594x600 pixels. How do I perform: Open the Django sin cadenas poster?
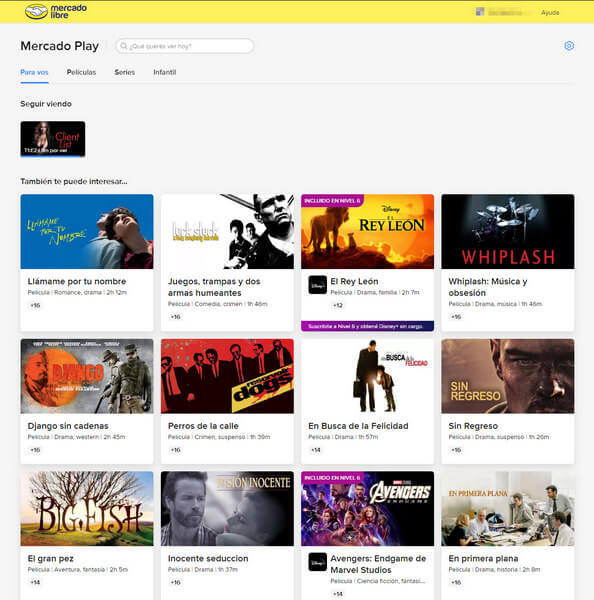click(x=87, y=376)
